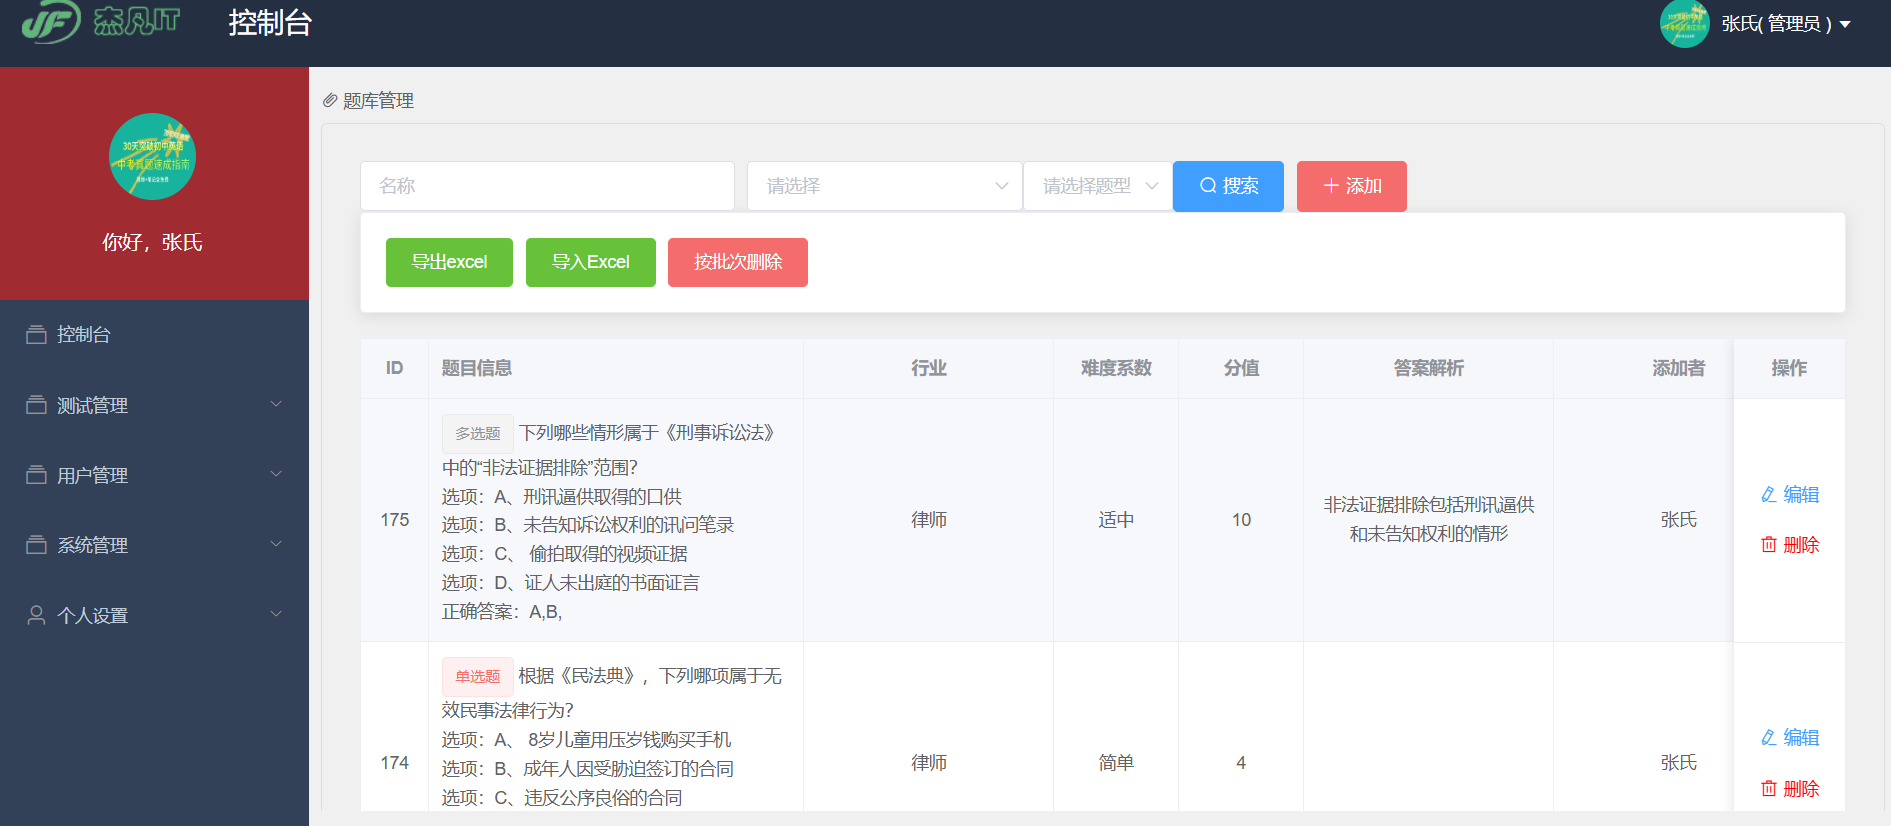Screen dimensions: 1891x826
Task: Click 简单 difficulty in row 174
Action: [1116, 763]
